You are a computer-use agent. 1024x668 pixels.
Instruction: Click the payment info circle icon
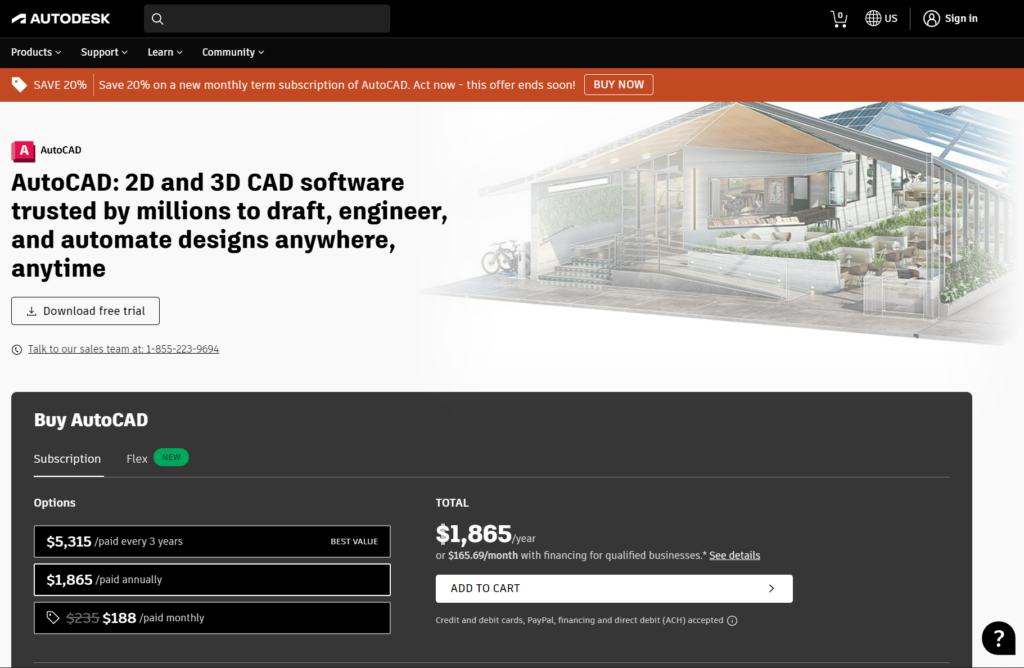point(732,620)
